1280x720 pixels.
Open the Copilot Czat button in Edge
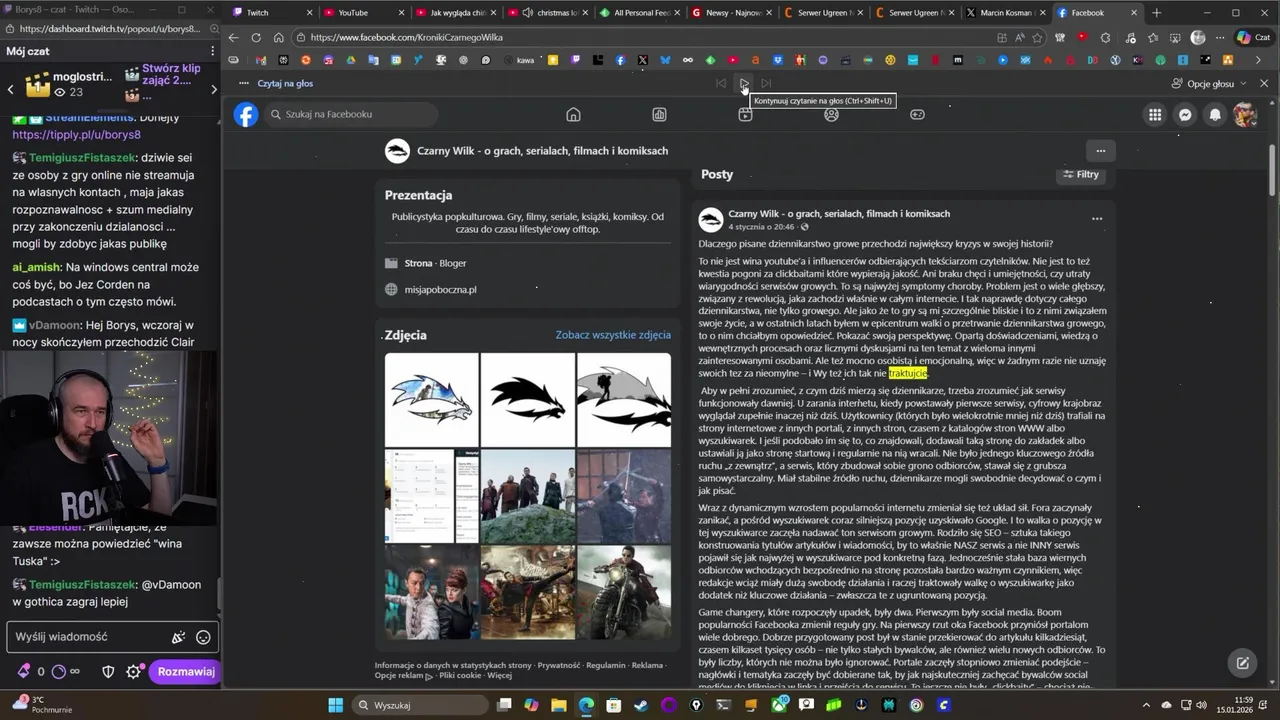1253,37
